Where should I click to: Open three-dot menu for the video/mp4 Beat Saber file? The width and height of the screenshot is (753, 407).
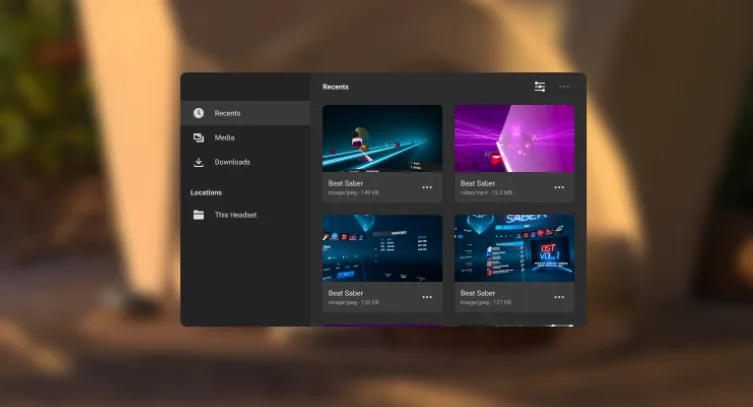pyautogui.click(x=559, y=188)
